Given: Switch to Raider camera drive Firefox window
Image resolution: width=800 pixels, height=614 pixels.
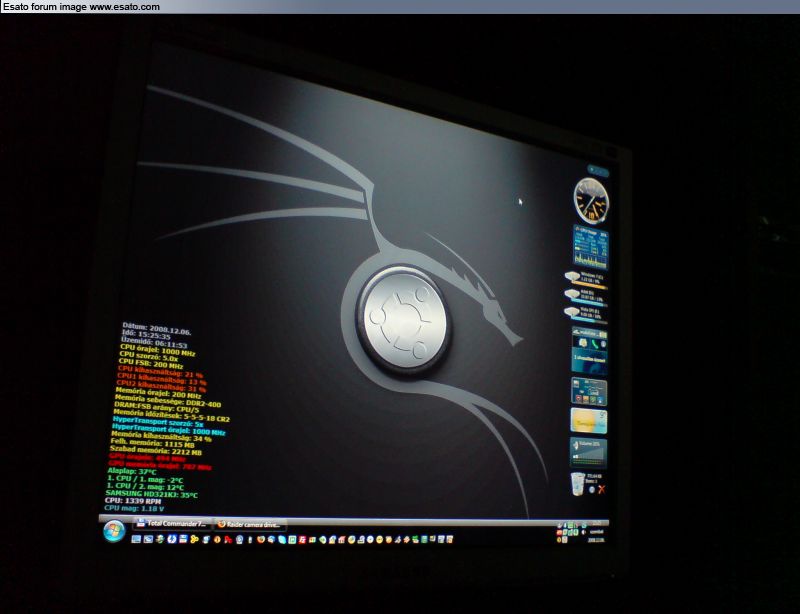Looking at the screenshot, I should [249, 525].
